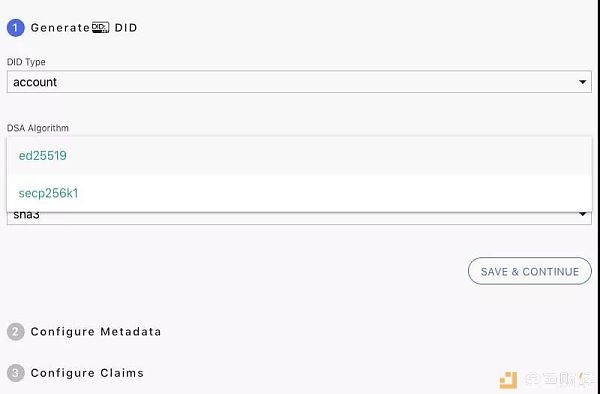
Task: Click the 'account' value in DID Type field
Action: click(x=35, y=82)
